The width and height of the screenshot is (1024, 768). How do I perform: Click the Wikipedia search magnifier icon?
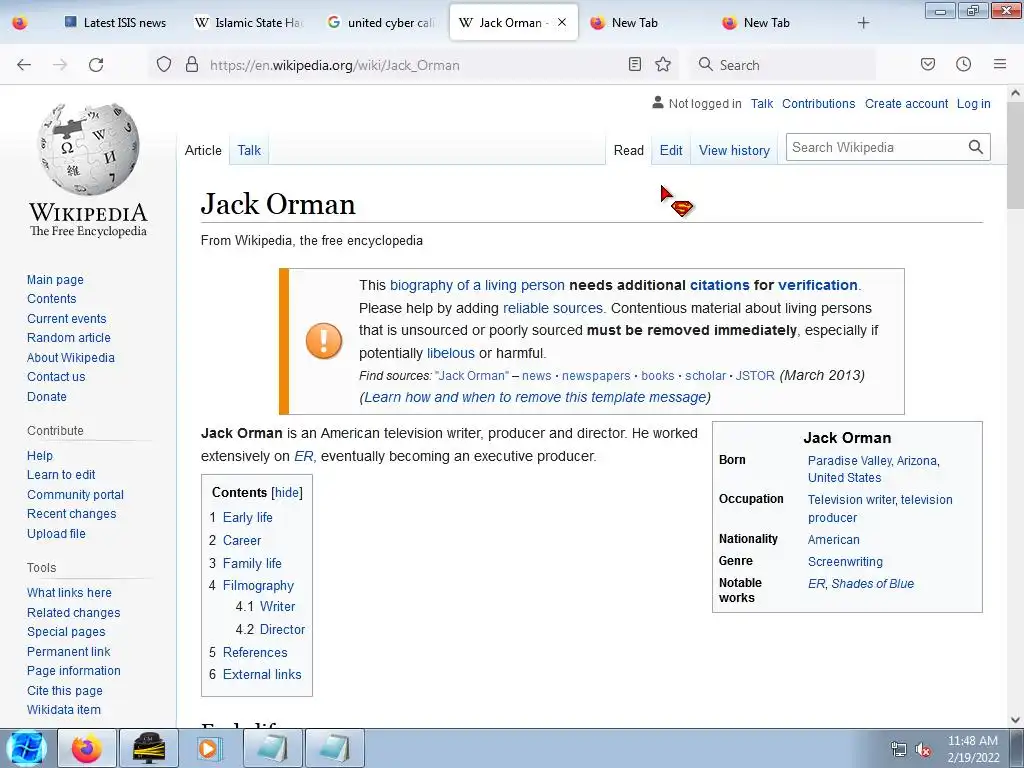coord(975,147)
